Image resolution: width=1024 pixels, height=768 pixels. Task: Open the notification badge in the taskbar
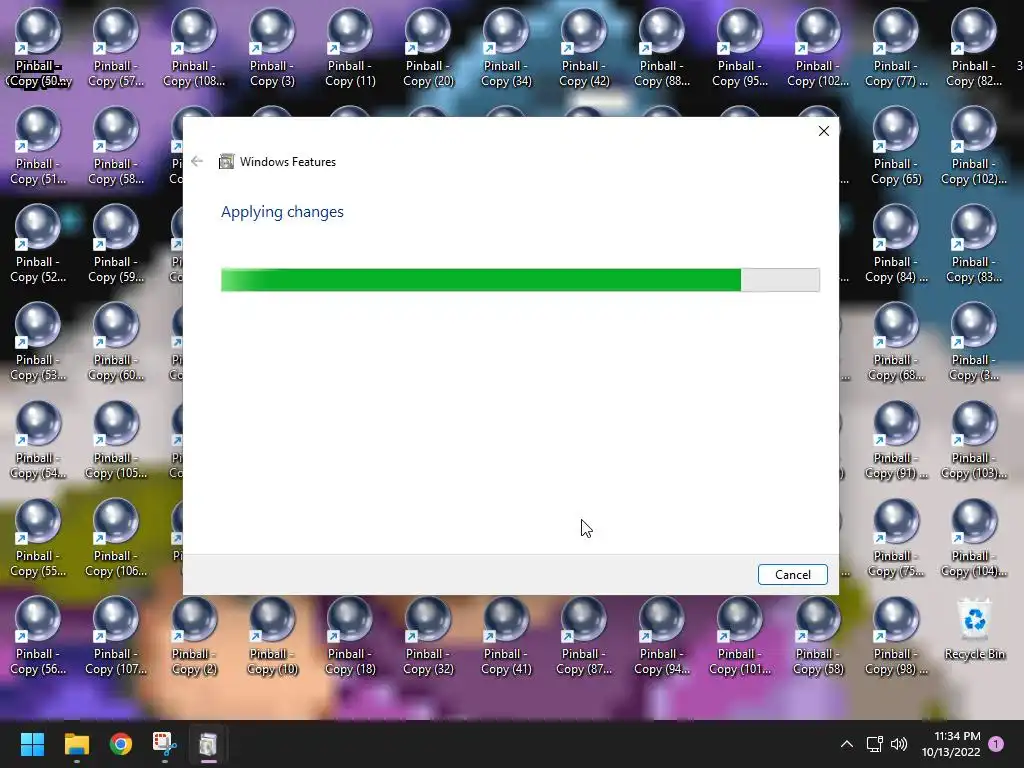[996, 744]
